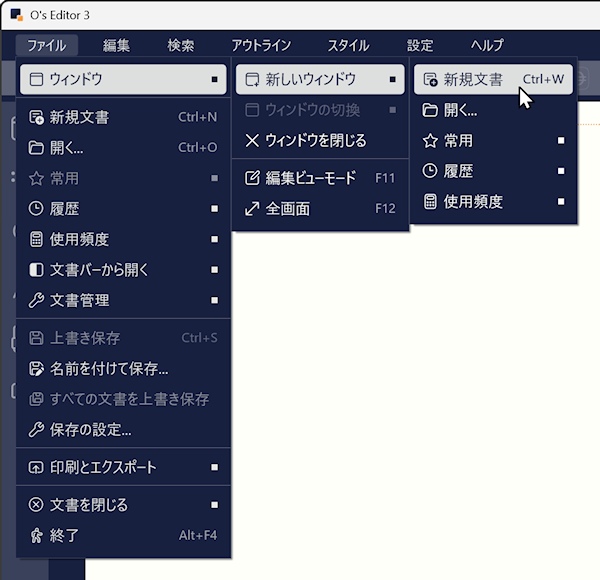The height and width of the screenshot is (580, 600).
Task: Click the fullscreen arrows icon beside 全画面
Action: pyautogui.click(x=252, y=209)
